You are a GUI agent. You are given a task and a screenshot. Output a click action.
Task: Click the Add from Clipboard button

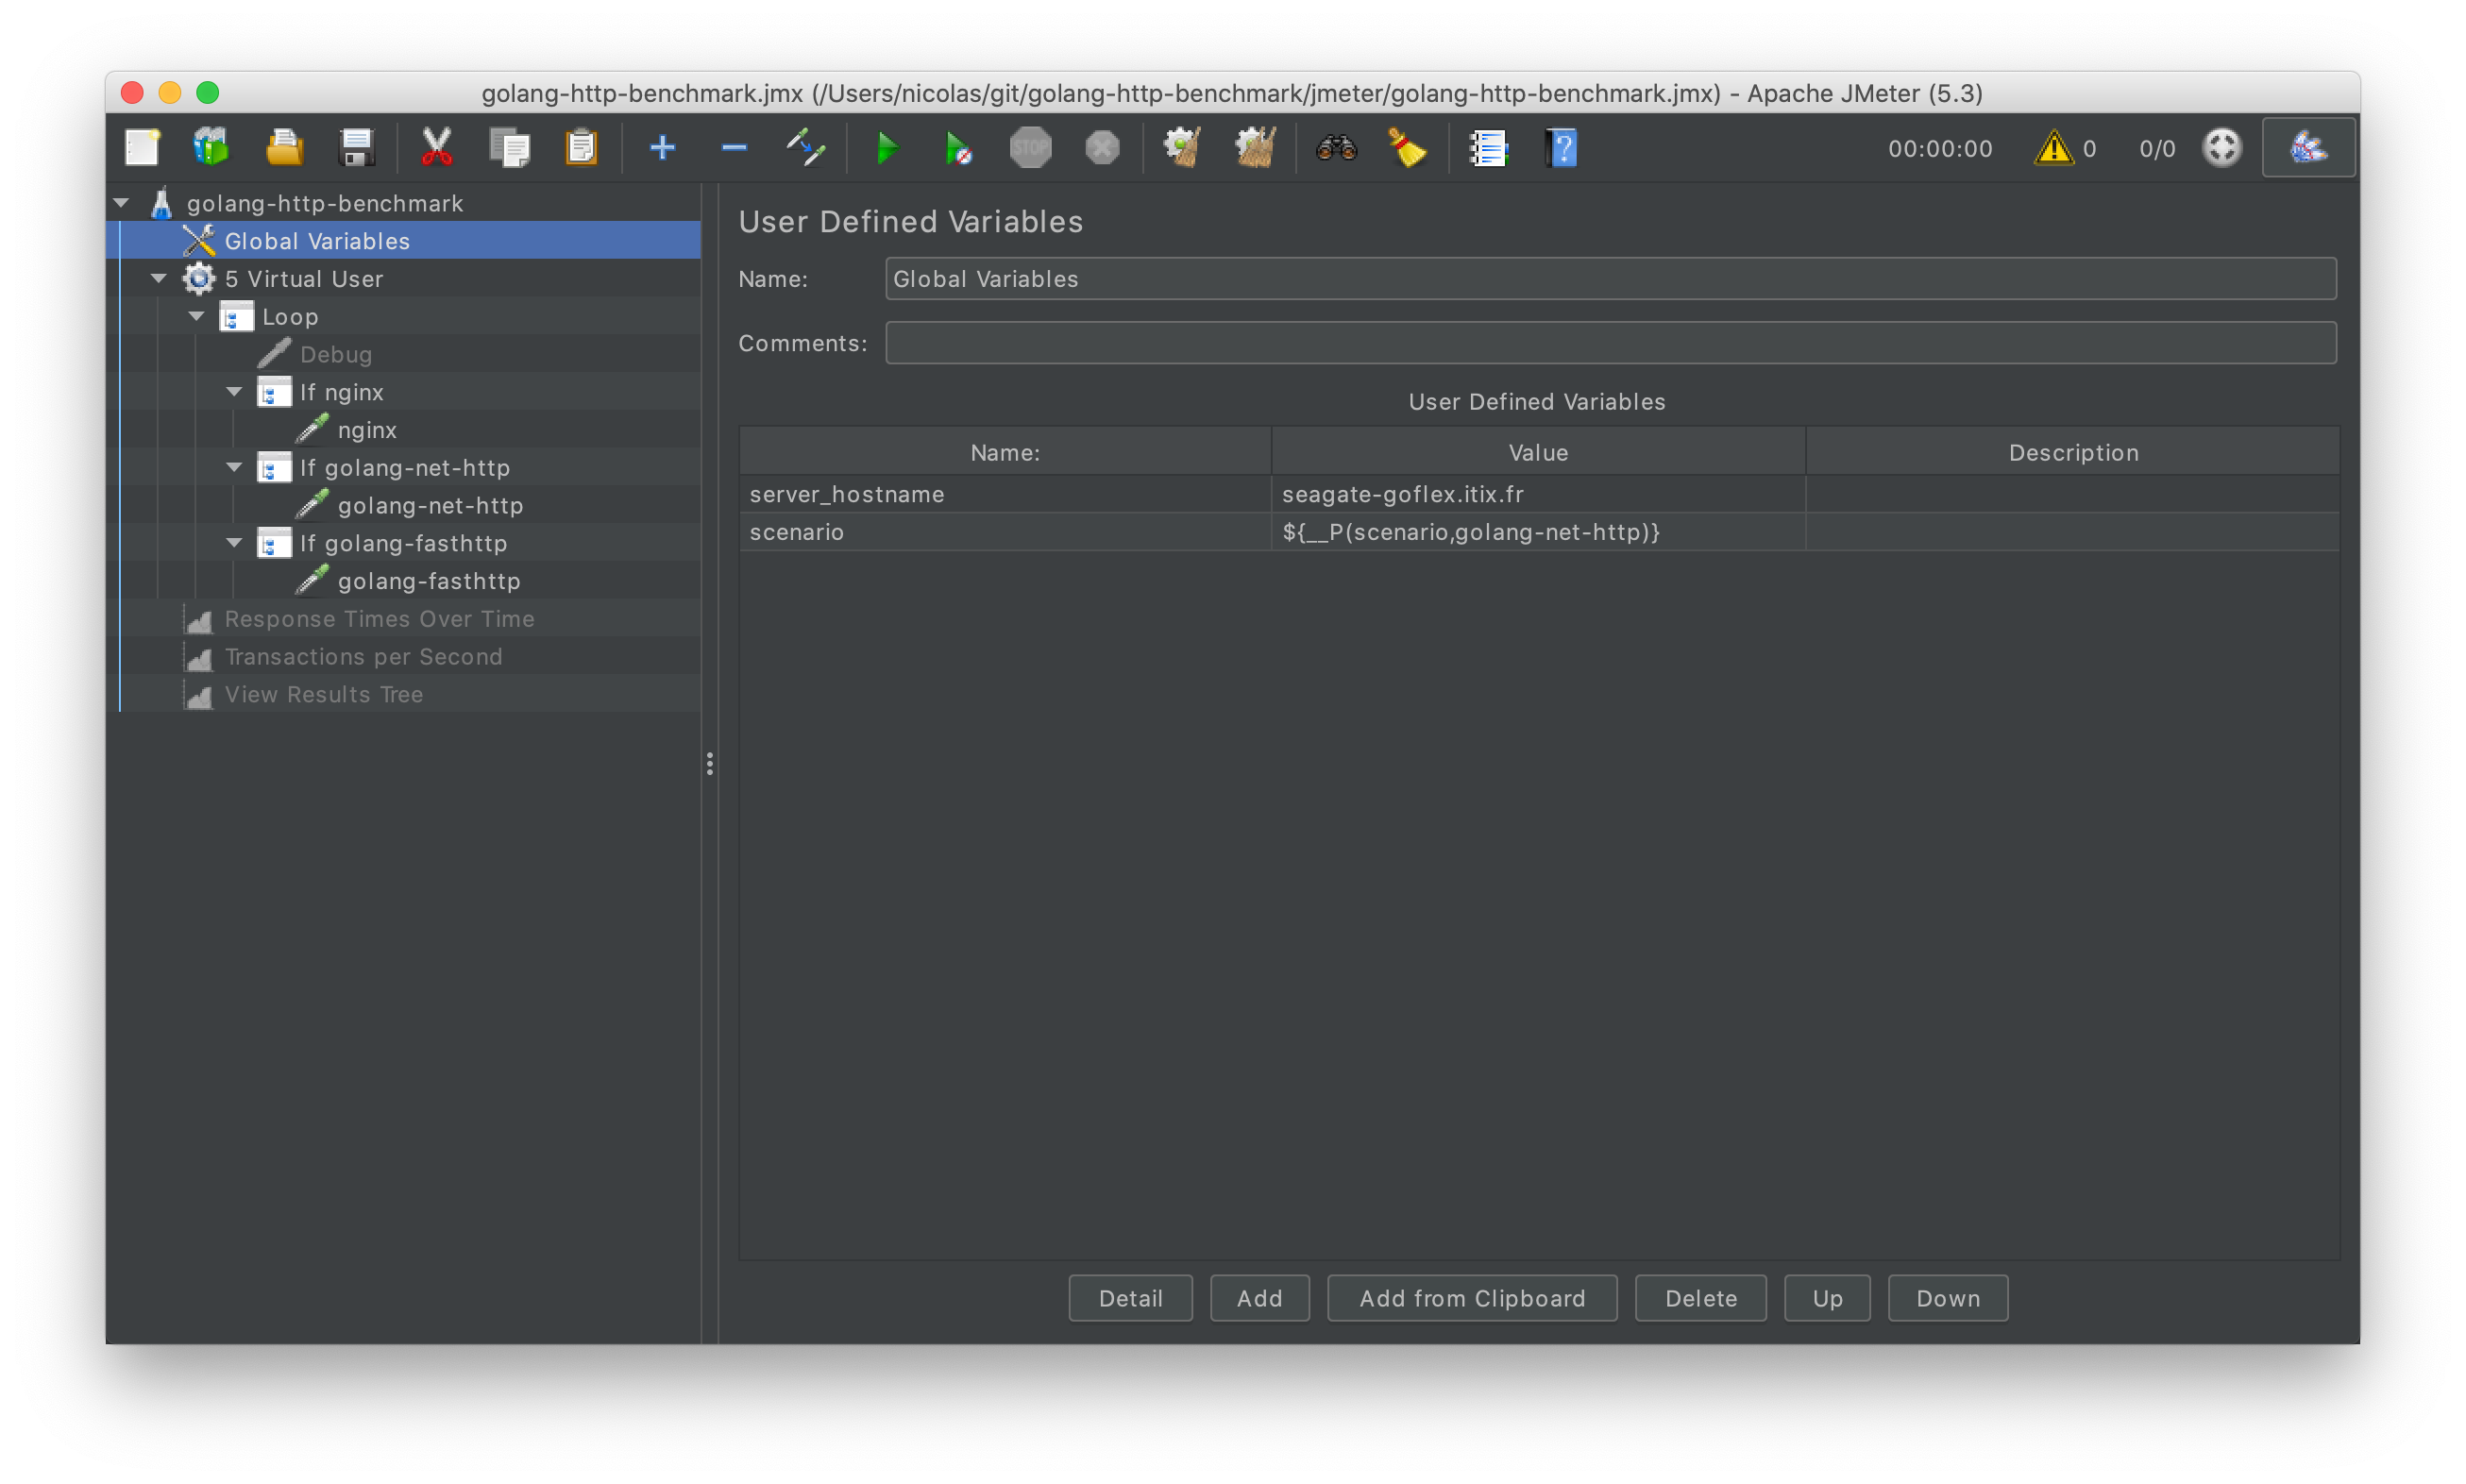1471,1298
